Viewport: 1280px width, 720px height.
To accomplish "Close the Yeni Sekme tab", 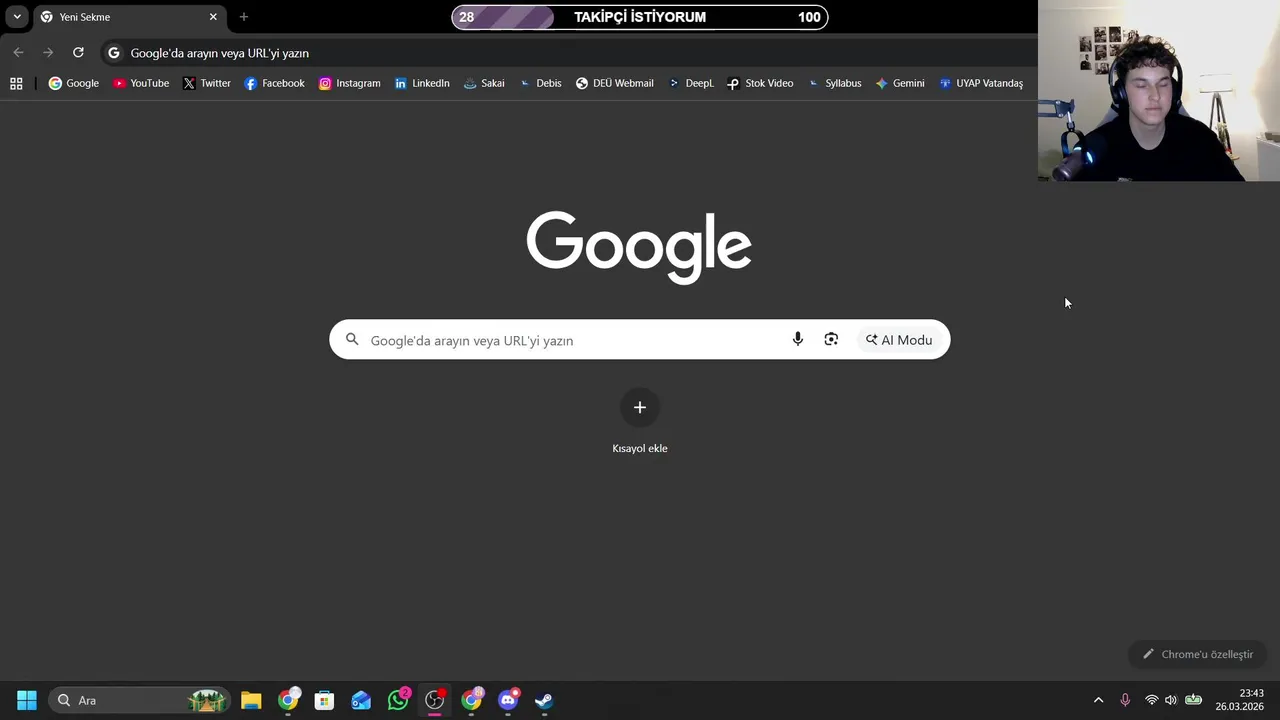I will [213, 17].
